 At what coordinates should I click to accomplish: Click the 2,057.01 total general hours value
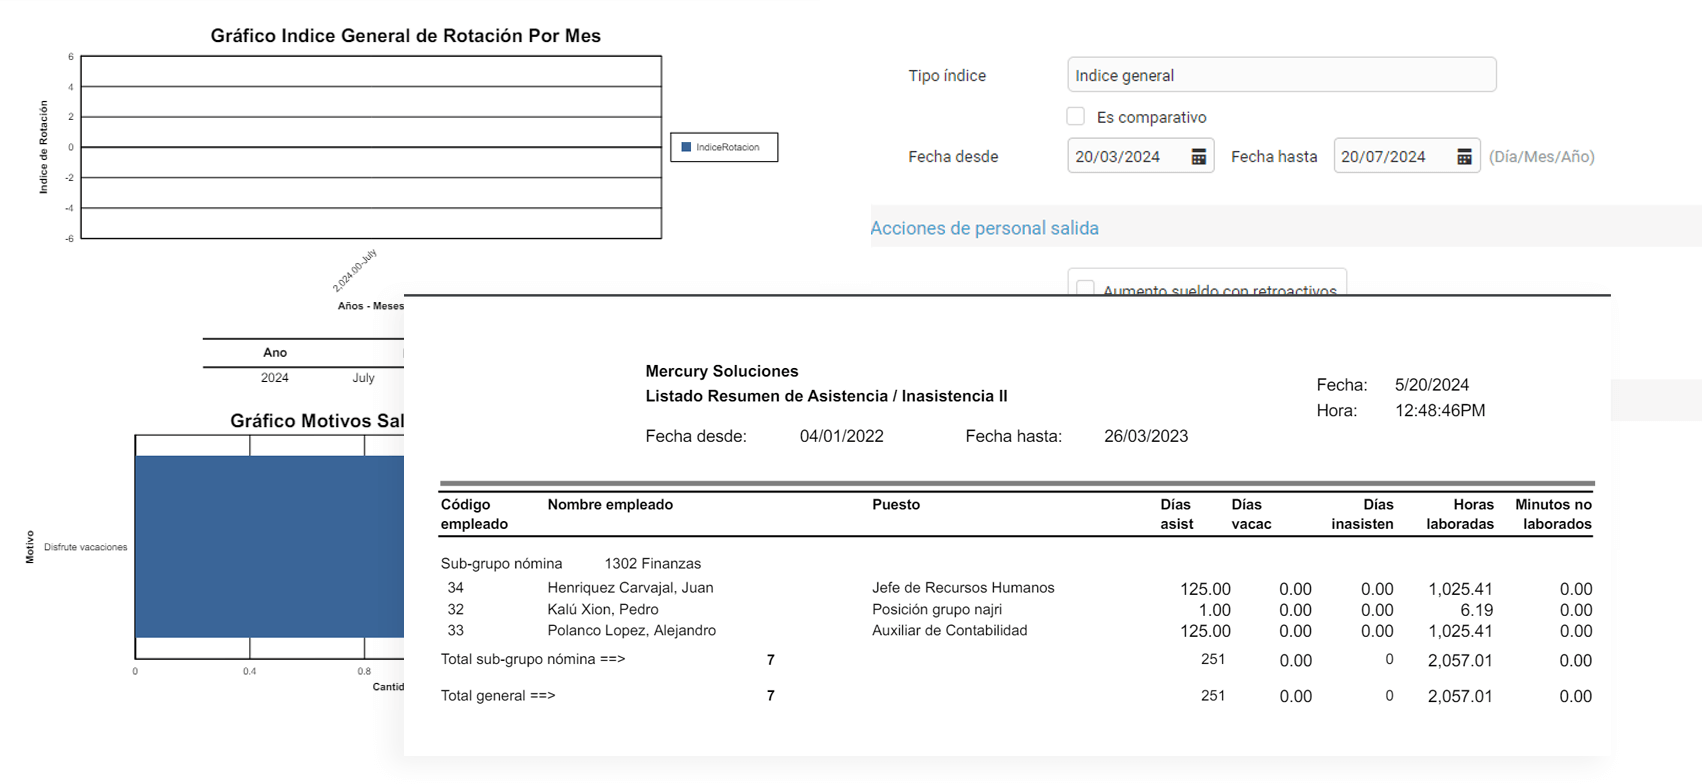click(x=1460, y=696)
